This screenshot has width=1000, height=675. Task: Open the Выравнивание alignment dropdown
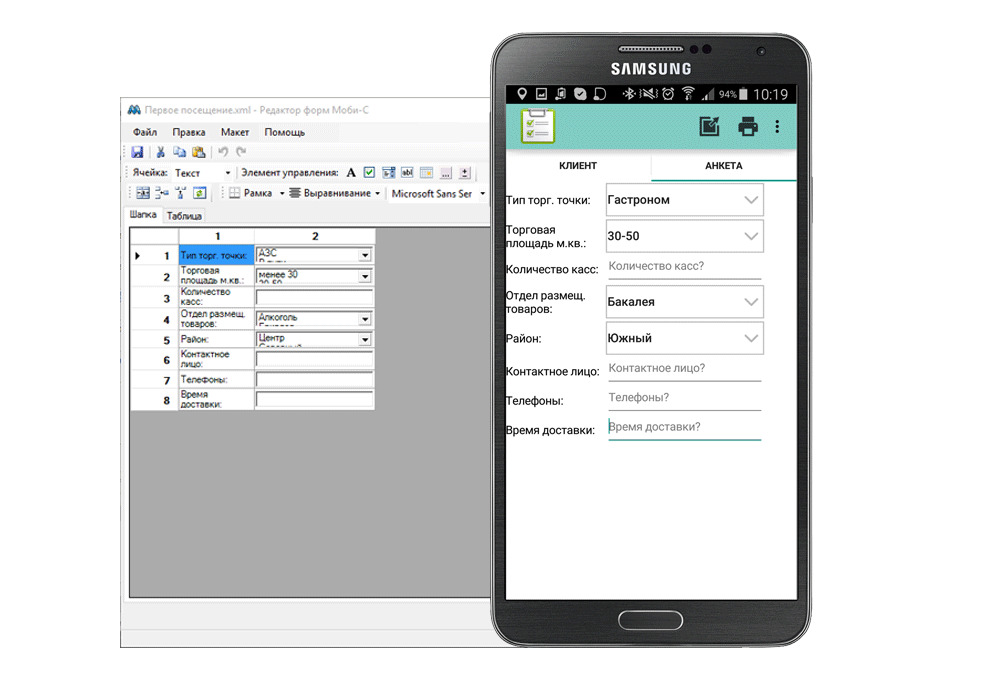pos(378,193)
